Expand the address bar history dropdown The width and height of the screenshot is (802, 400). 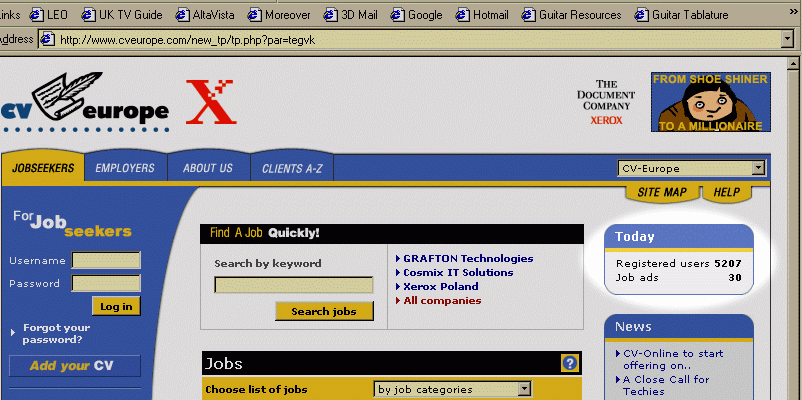pyautogui.click(x=787, y=39)
